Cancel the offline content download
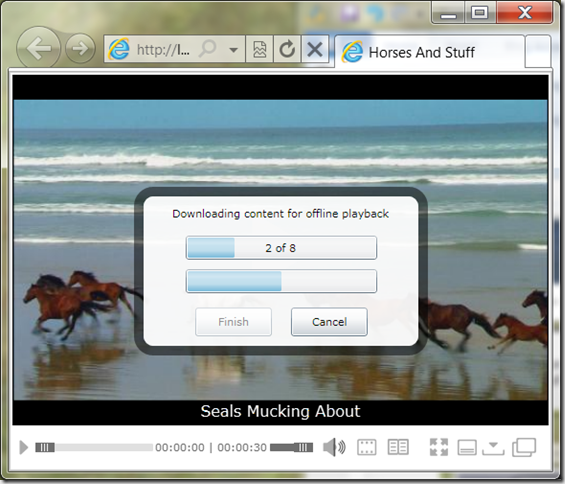 (329, 322)
